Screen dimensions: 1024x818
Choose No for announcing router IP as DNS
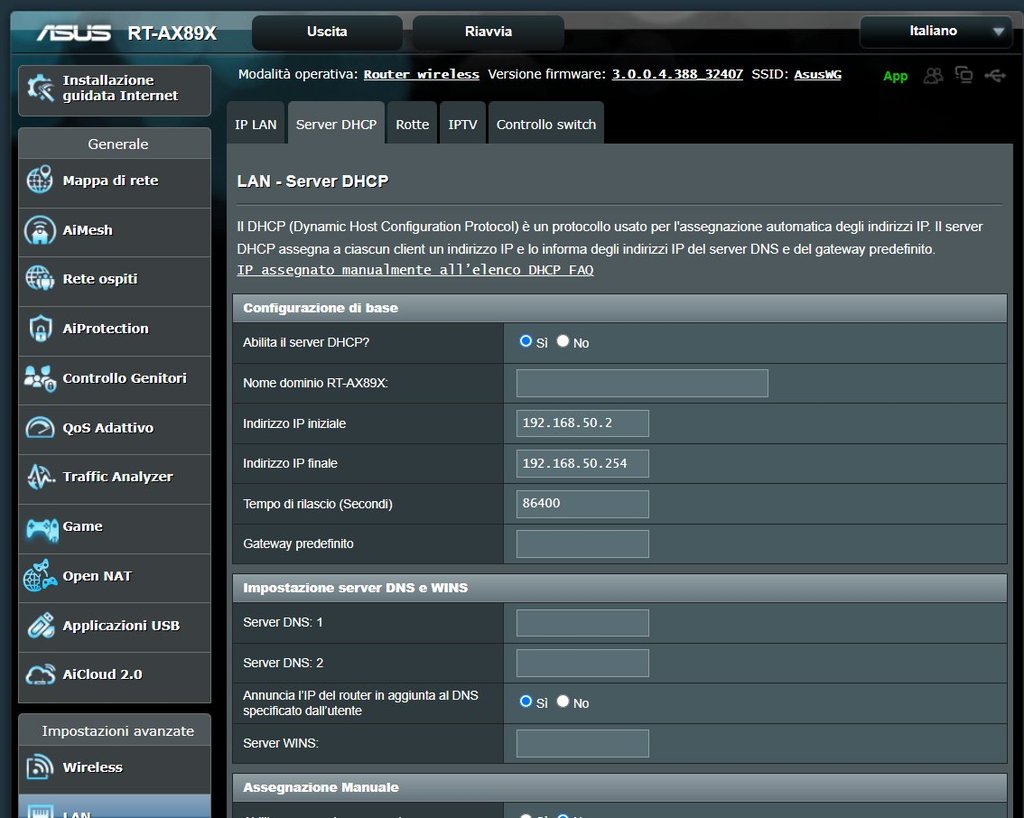(x=563, y=702)
